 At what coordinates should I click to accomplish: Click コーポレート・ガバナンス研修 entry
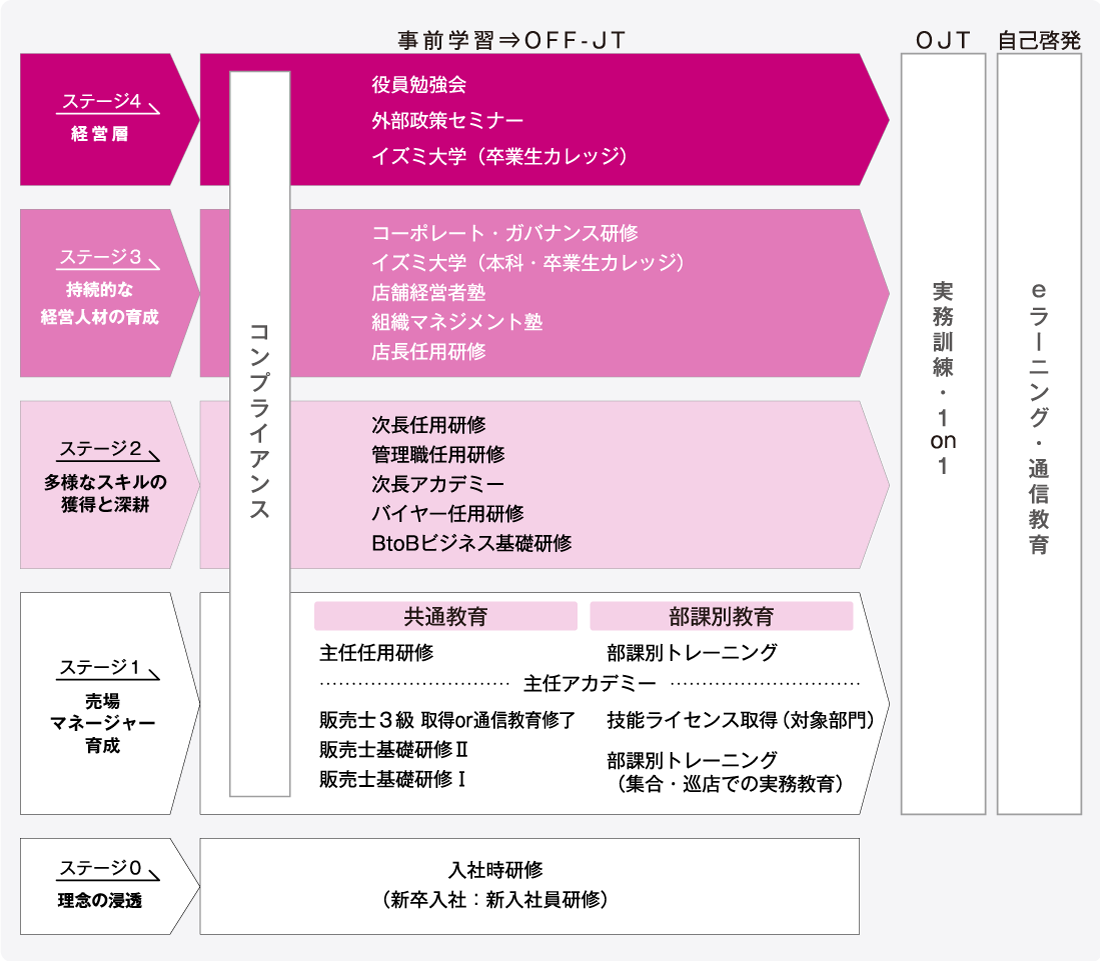(504, 233)
